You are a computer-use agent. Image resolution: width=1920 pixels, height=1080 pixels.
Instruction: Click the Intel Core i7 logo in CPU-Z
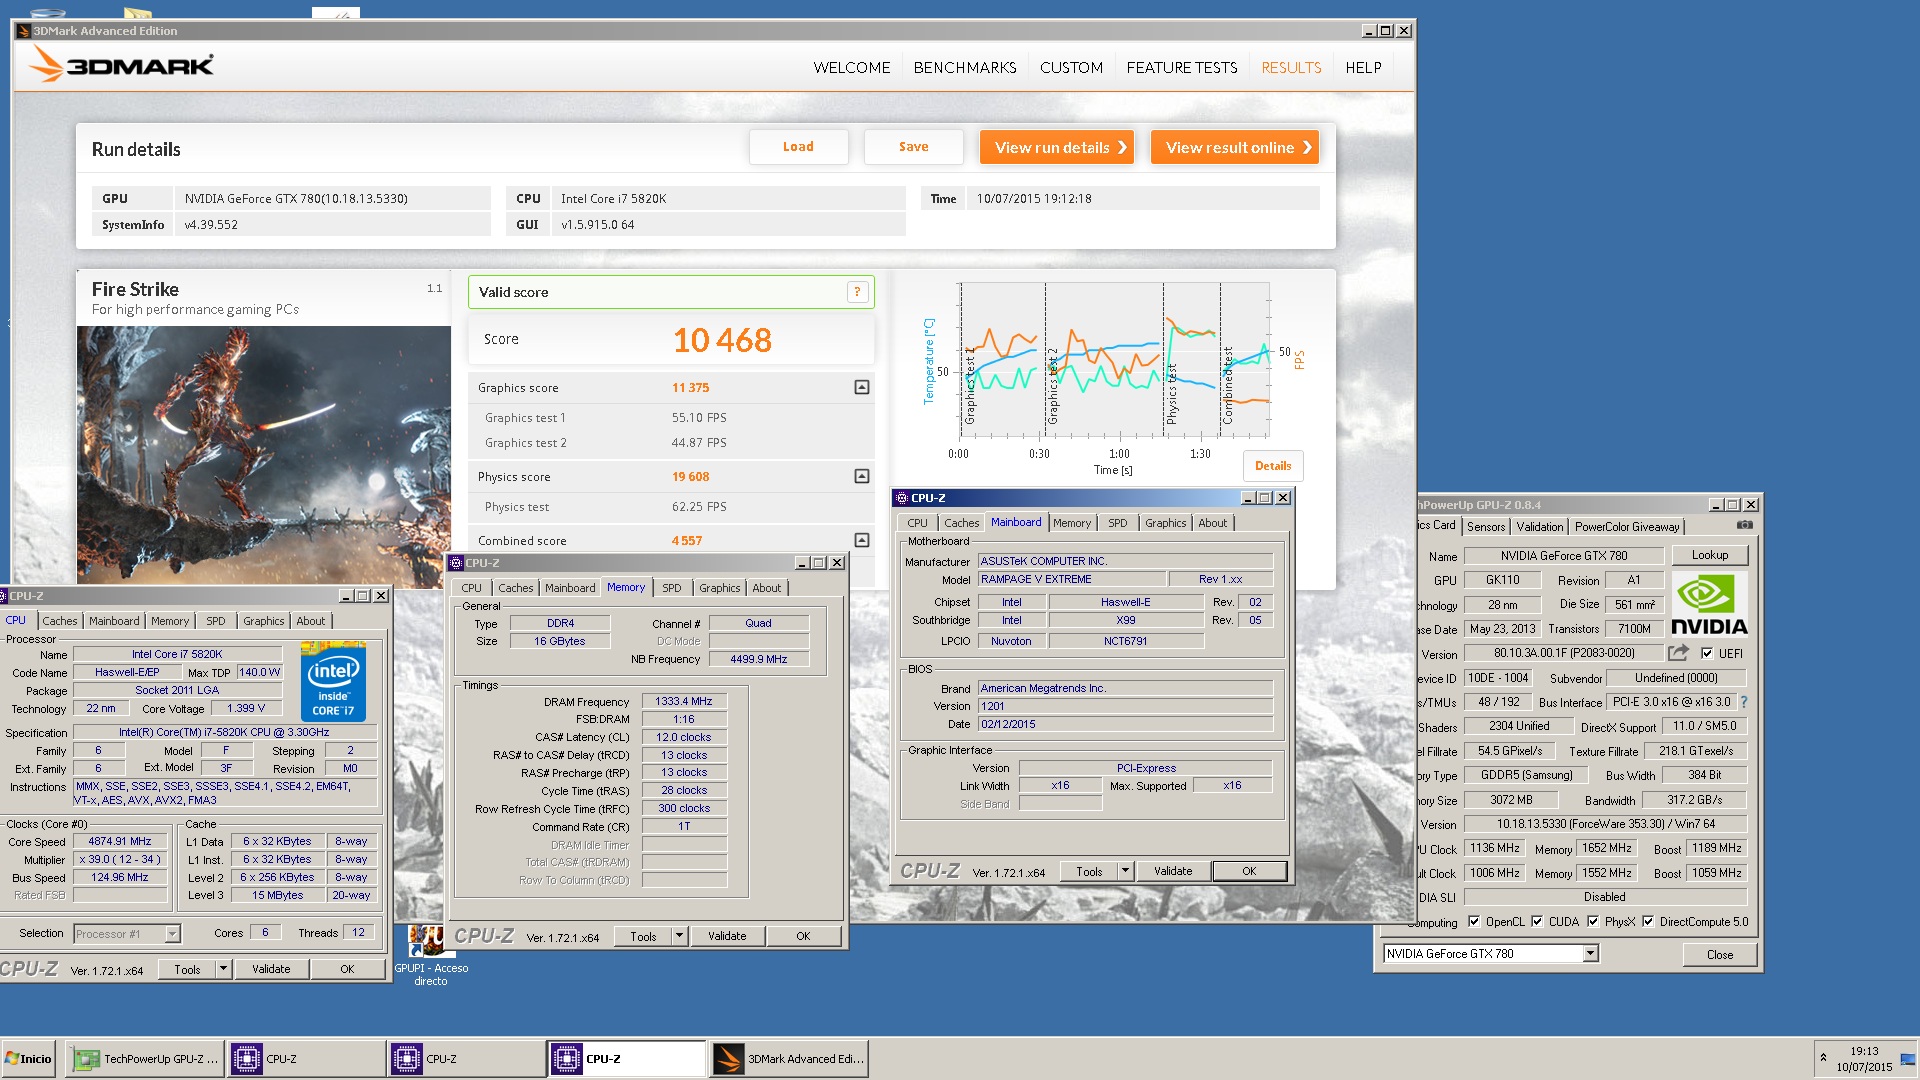click(333, 682)
